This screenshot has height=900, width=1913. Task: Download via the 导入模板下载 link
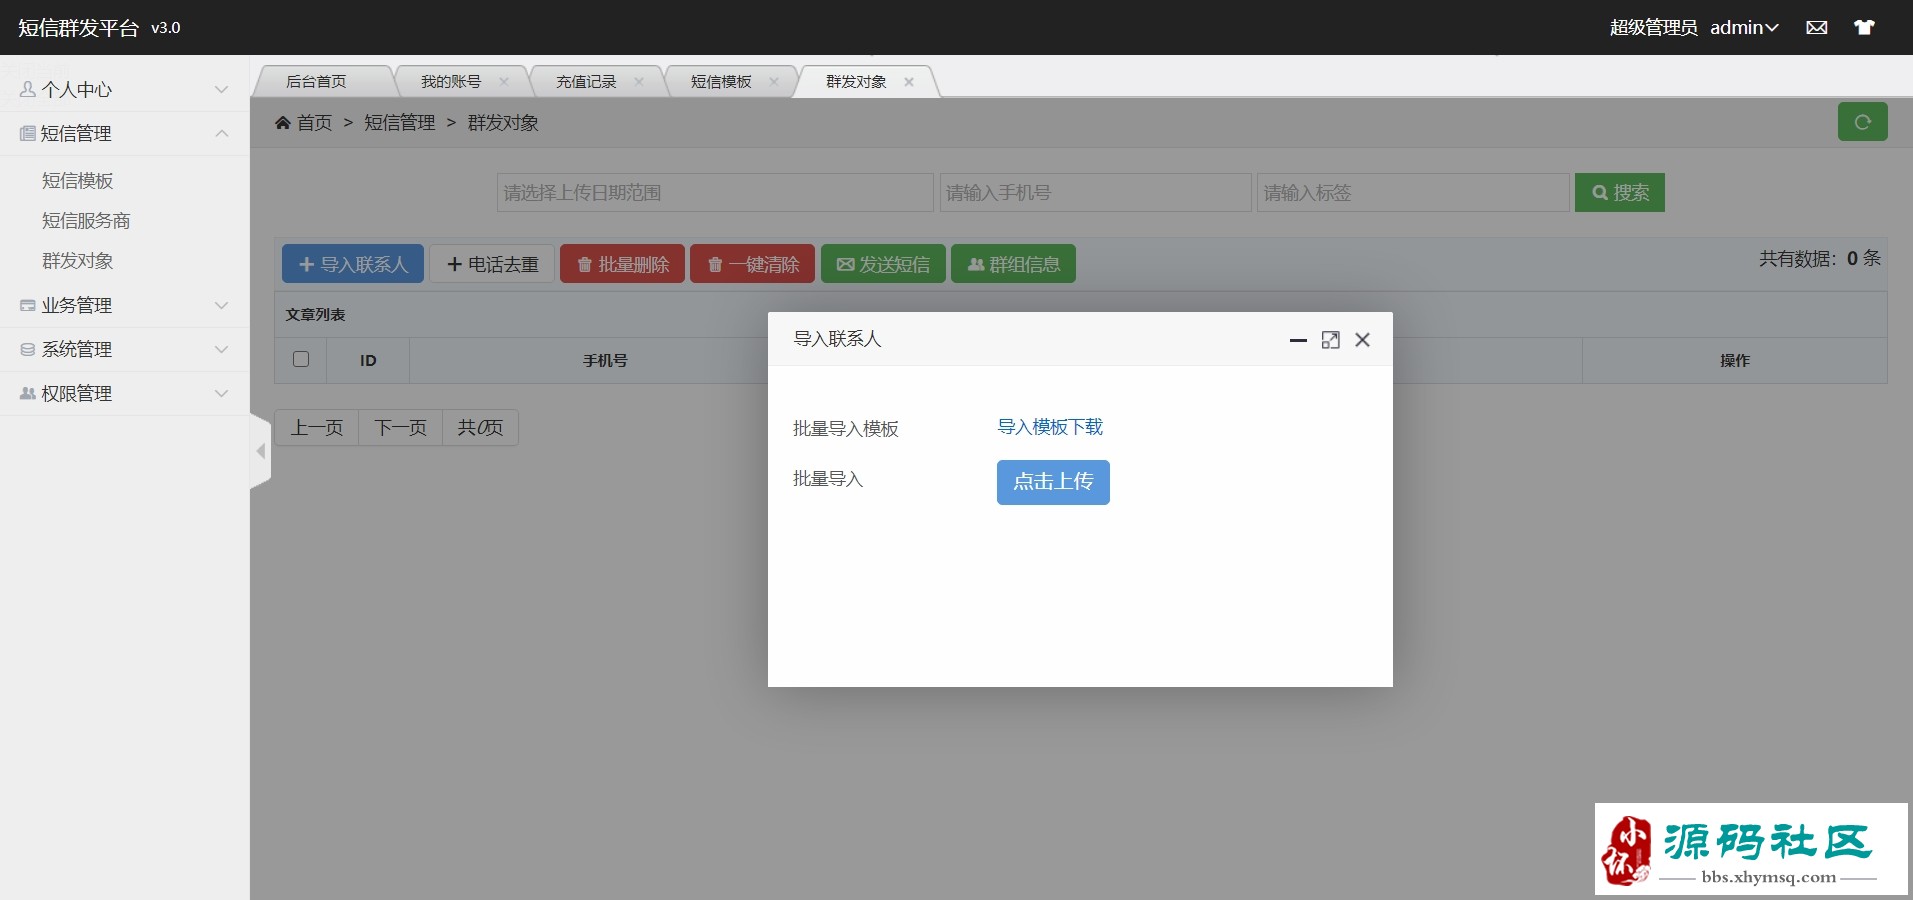tap(1050, 427)
